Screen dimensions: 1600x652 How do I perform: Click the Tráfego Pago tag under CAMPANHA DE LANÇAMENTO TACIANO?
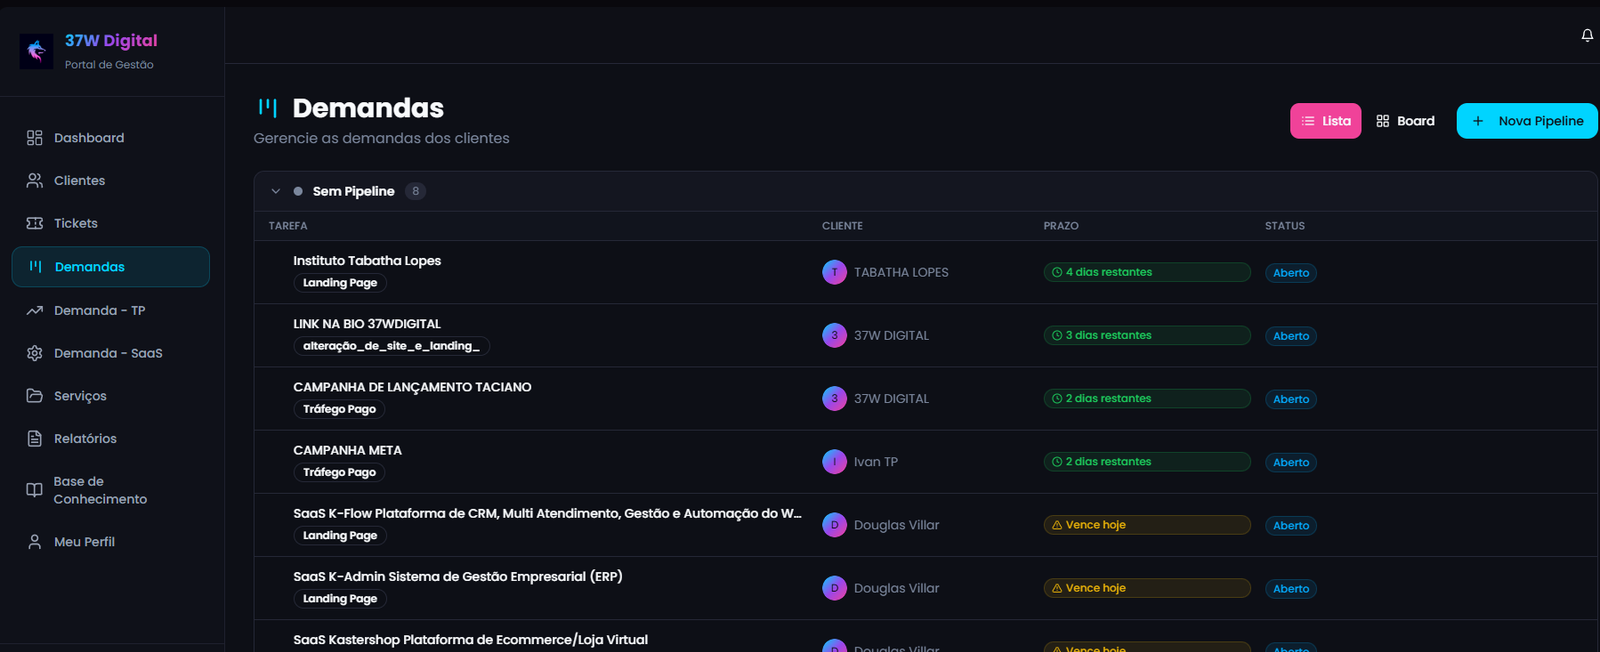339,409
